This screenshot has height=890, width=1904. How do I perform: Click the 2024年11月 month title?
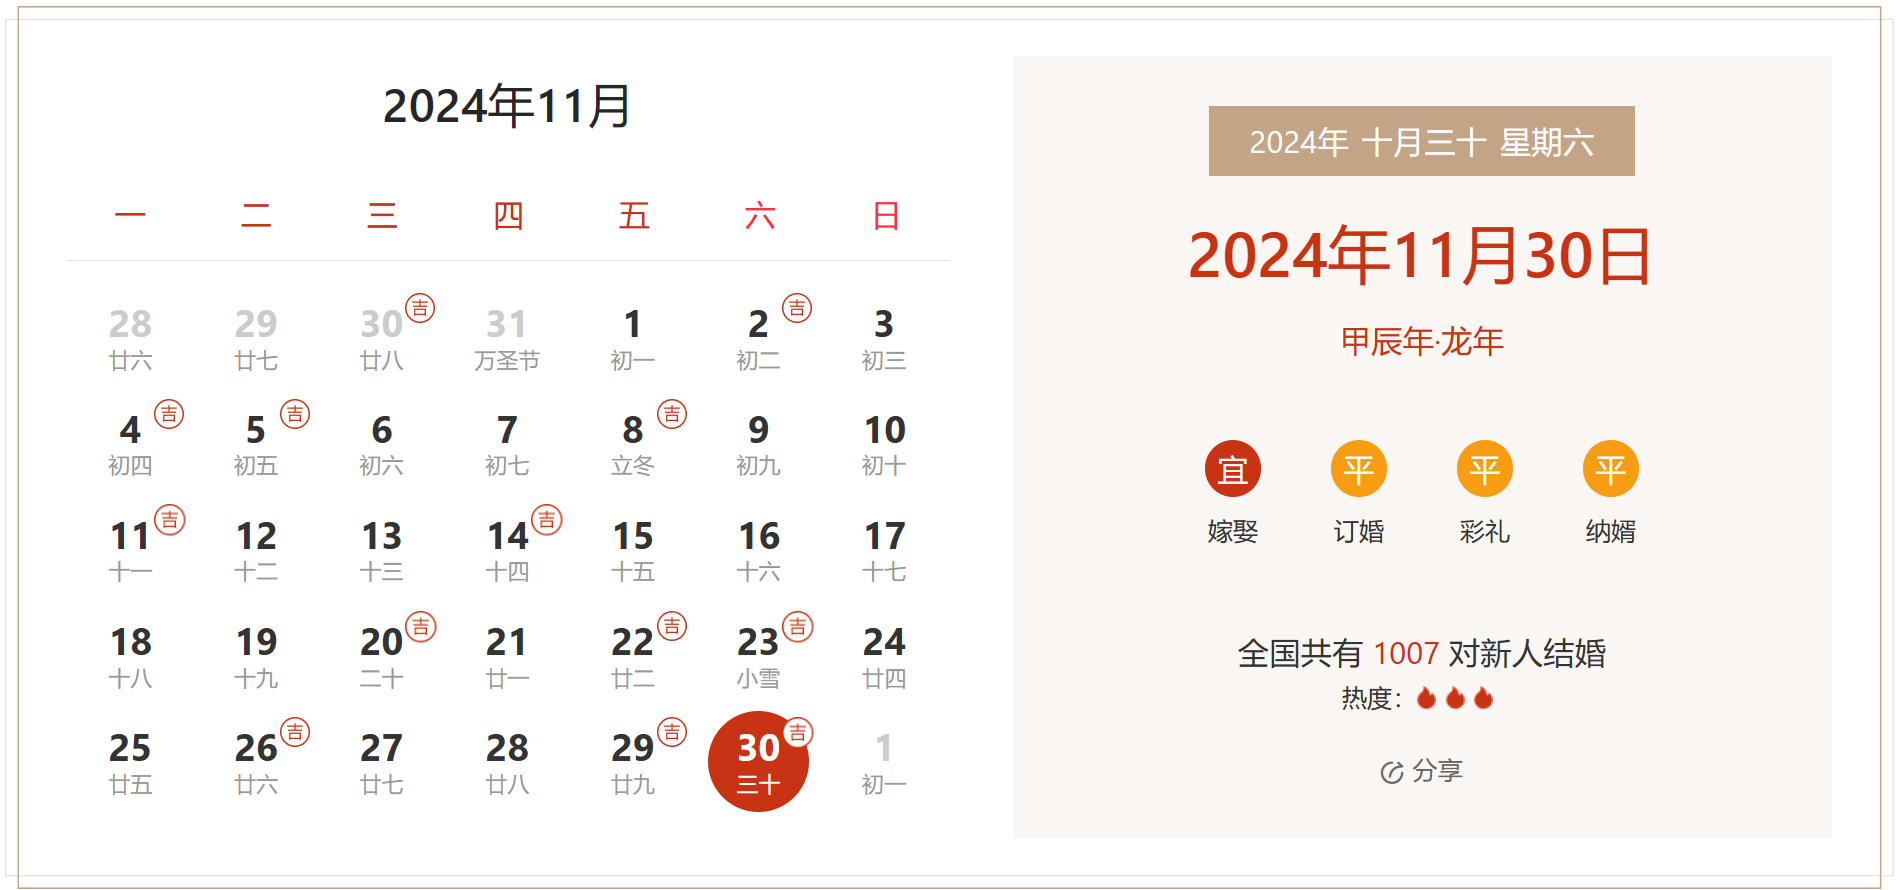pos(507,106)
